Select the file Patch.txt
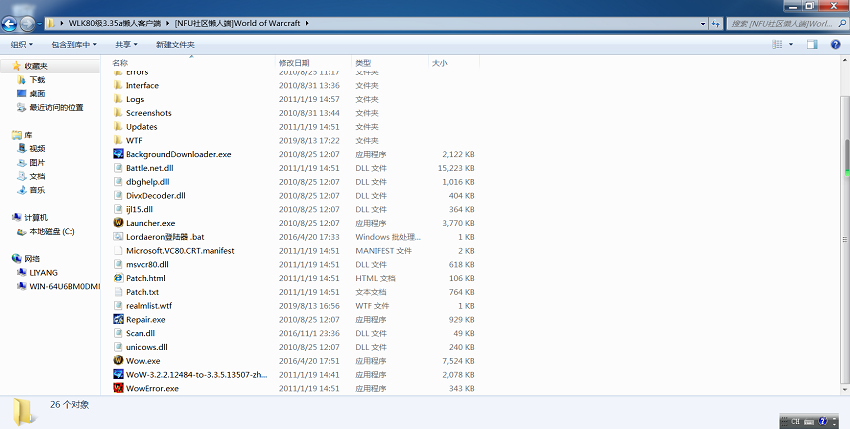This screenshot has height=429, width=850. (142, 292)
